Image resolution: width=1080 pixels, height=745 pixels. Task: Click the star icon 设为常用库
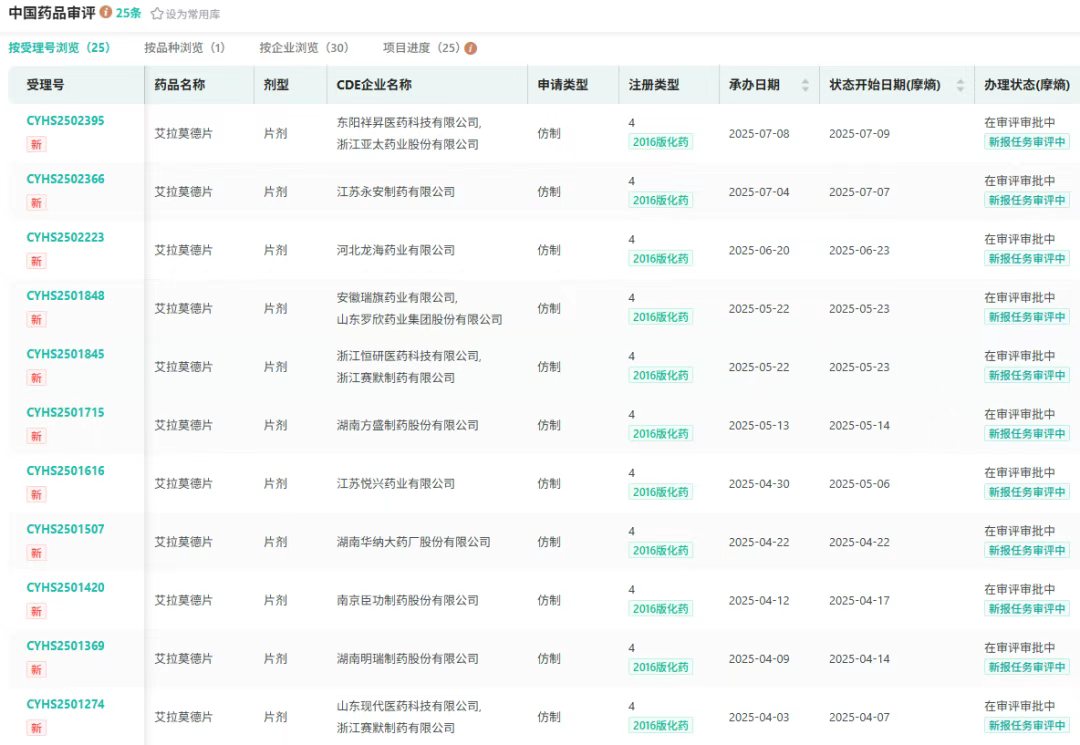point(157,14)
